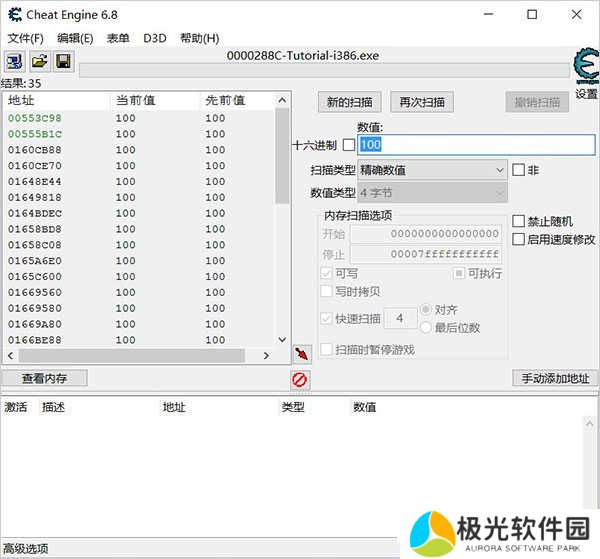The height and width of the screenshot is (559, 600).
Task: Open the 编辑(E) menu
Action: (x=75, y=38)
